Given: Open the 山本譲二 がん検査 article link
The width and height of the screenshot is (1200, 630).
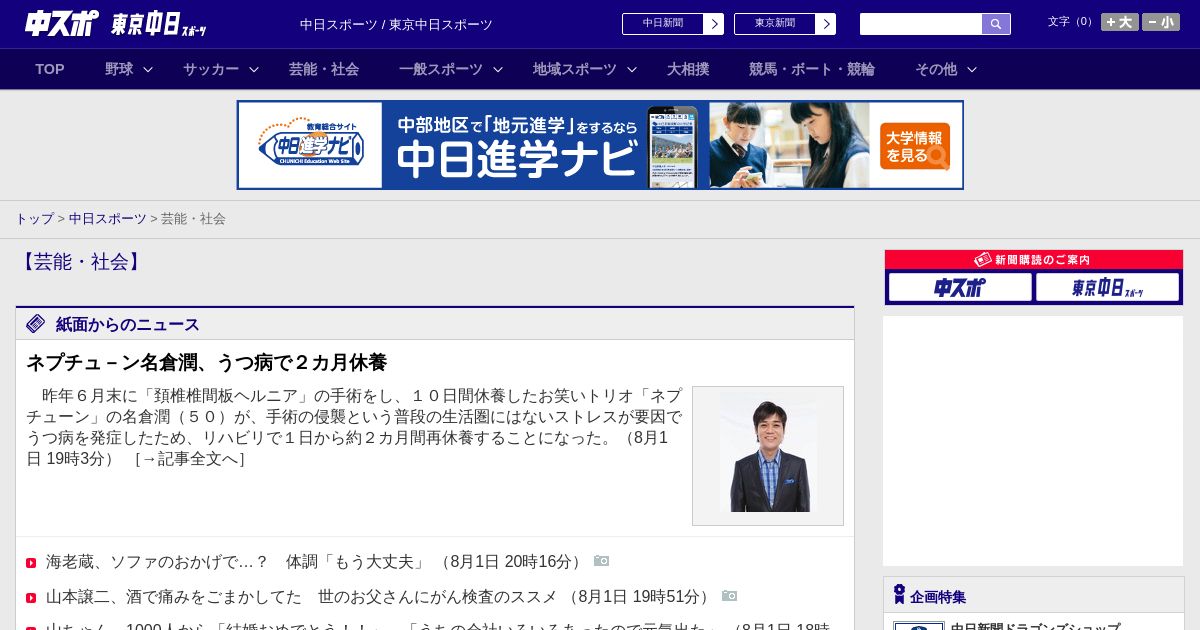Looking at the screenshot, I should (379, 597).
